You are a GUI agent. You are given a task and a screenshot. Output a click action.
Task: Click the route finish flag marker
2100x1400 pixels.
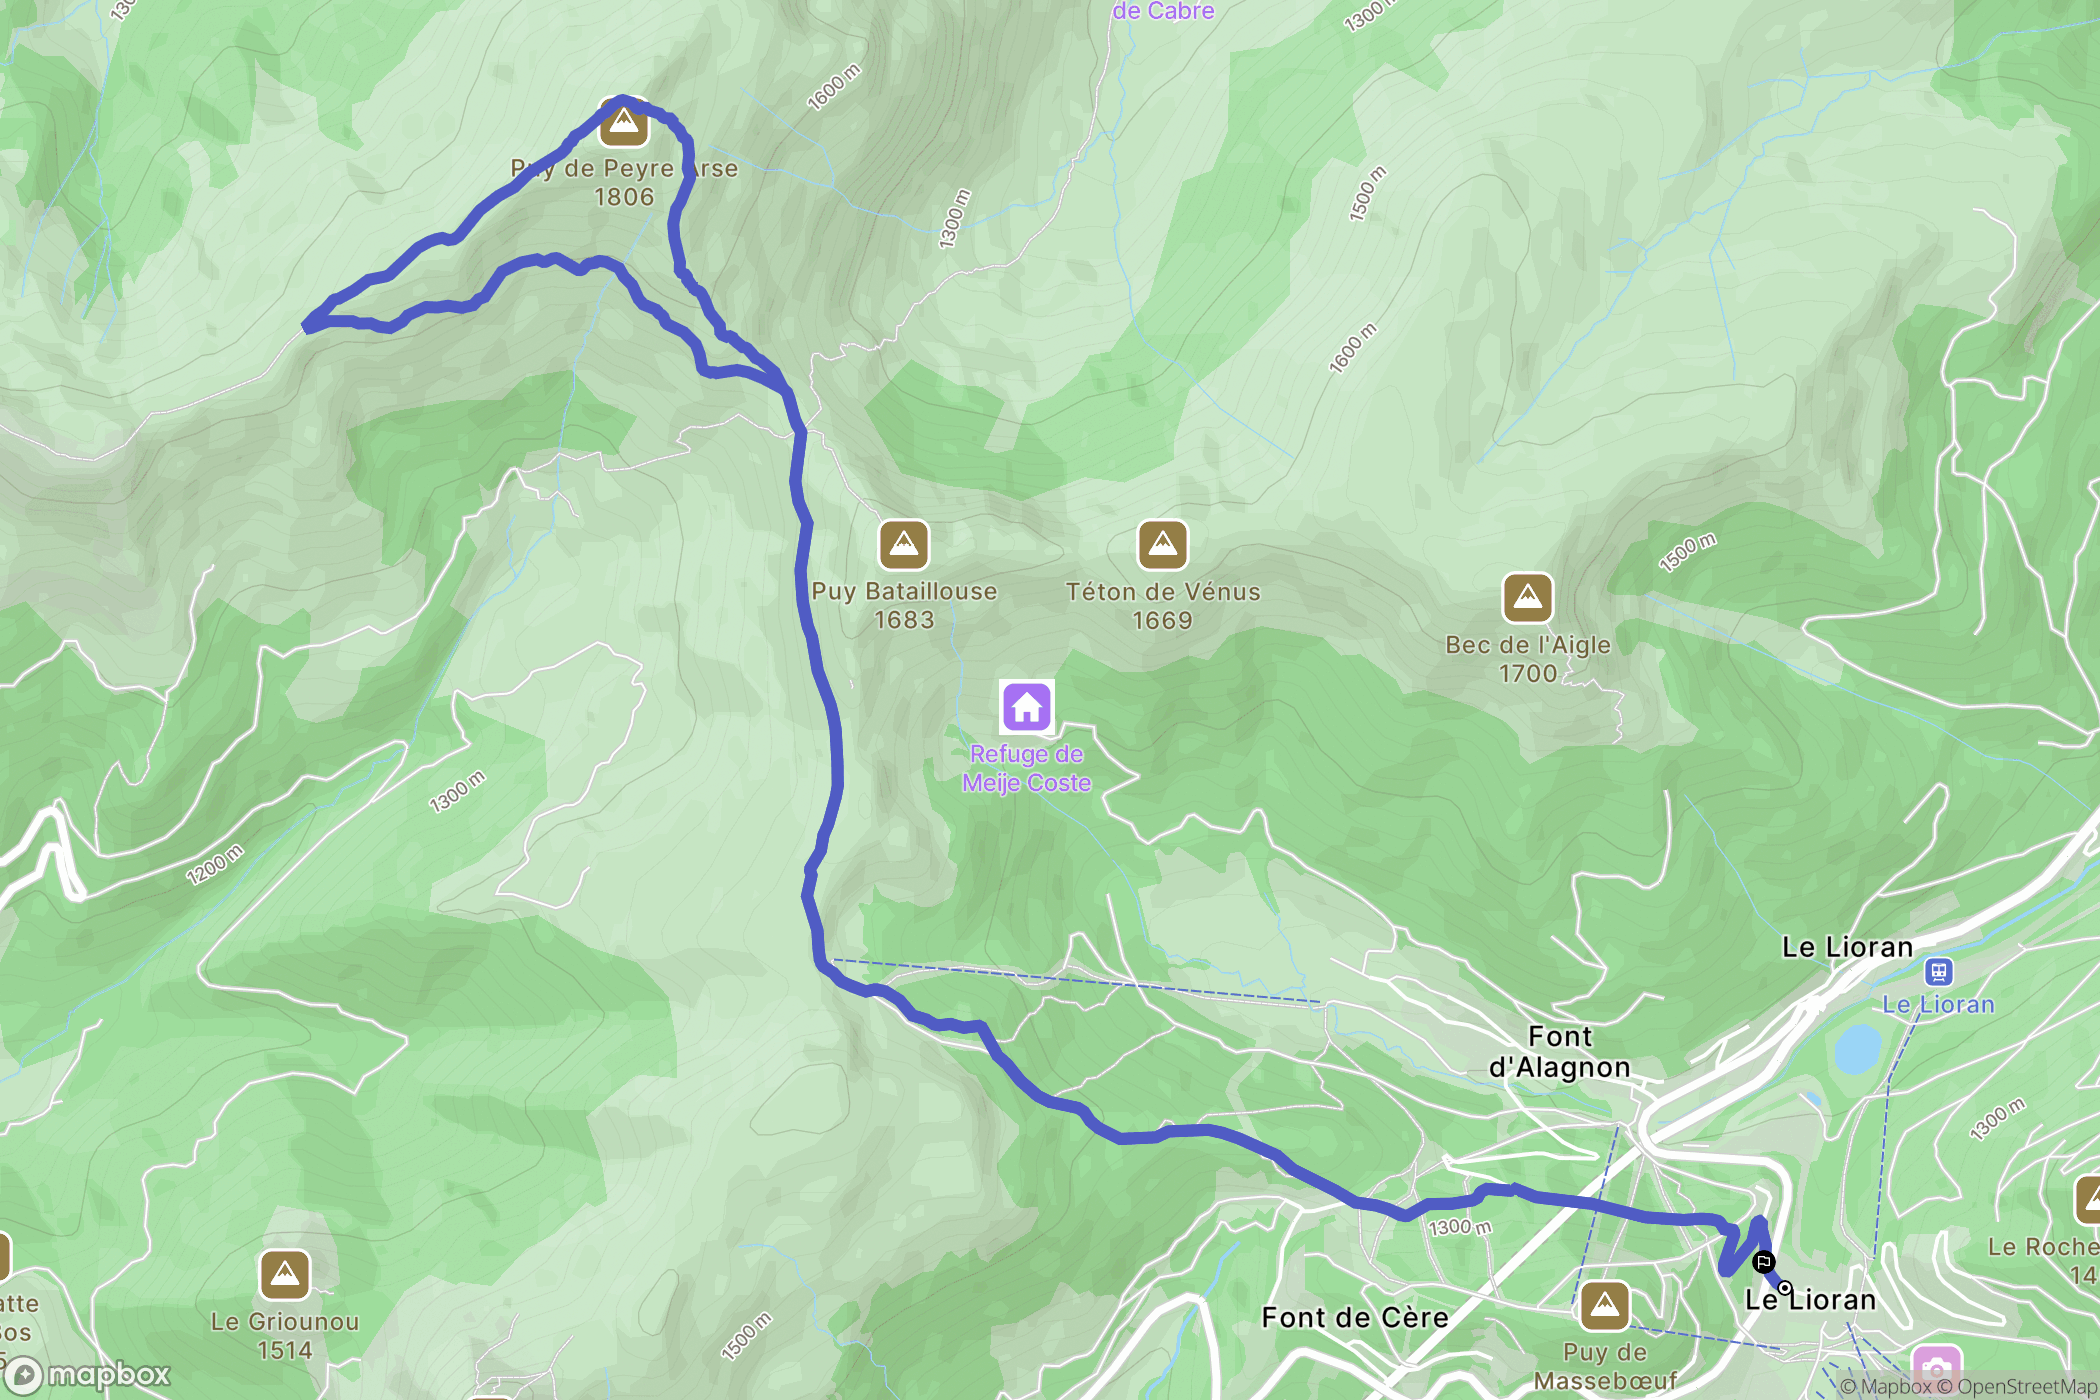tap(1764, 1262)
